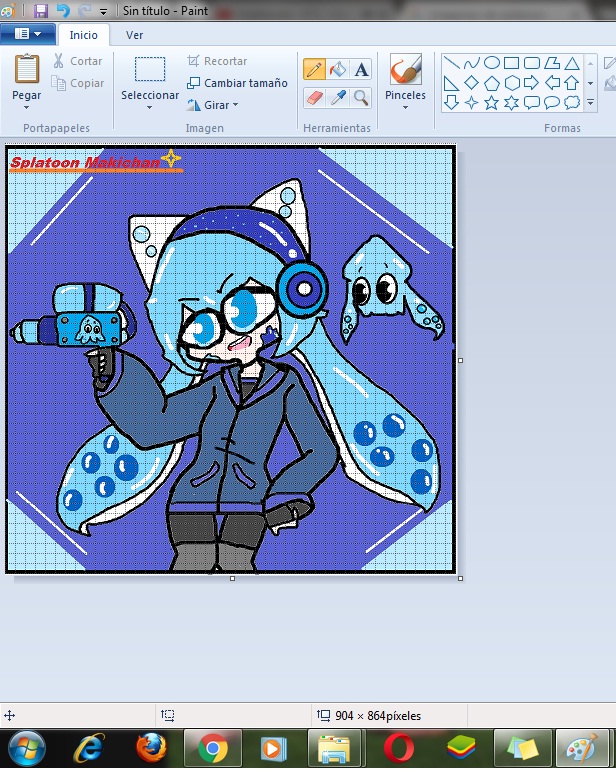Open the Pegar dropdown arrow
The width and height of the screenshot is (616, 778).
(x=27, y=108)
